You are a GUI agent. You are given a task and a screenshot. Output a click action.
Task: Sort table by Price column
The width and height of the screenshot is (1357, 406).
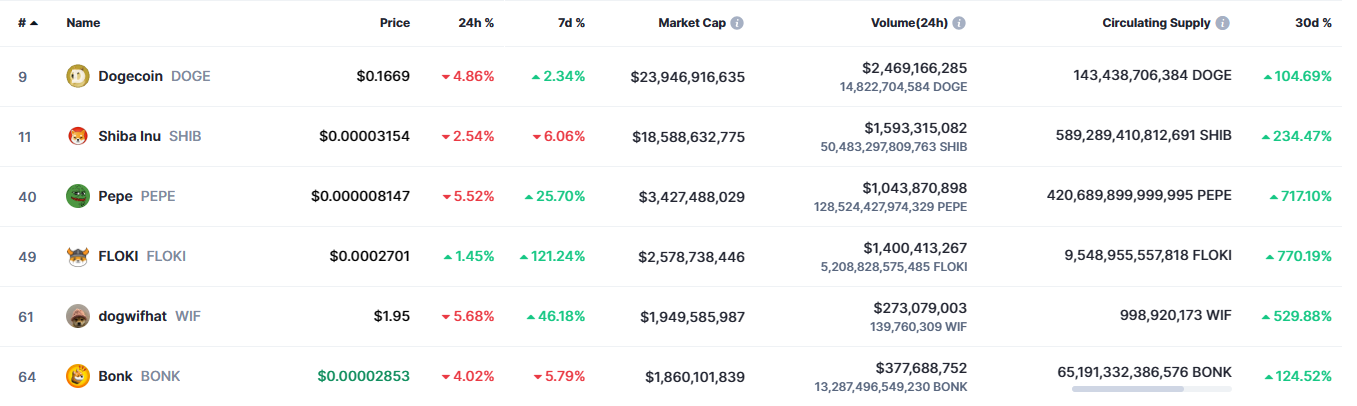pos(395,23)
